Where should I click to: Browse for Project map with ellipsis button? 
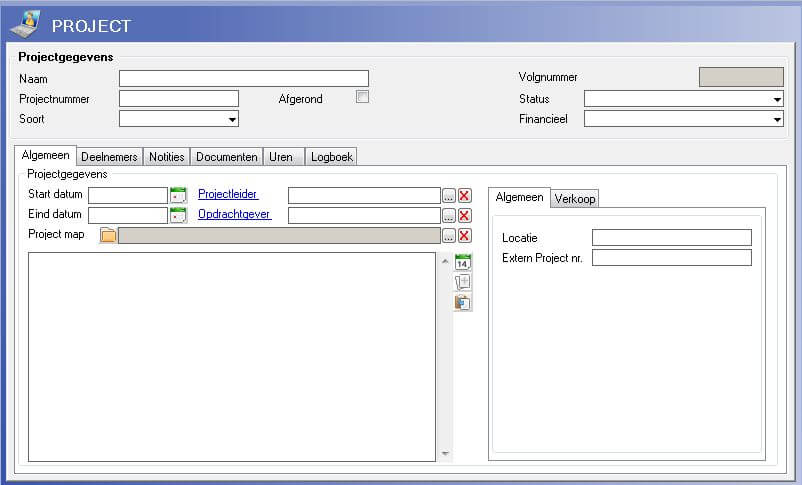point(449,235)
